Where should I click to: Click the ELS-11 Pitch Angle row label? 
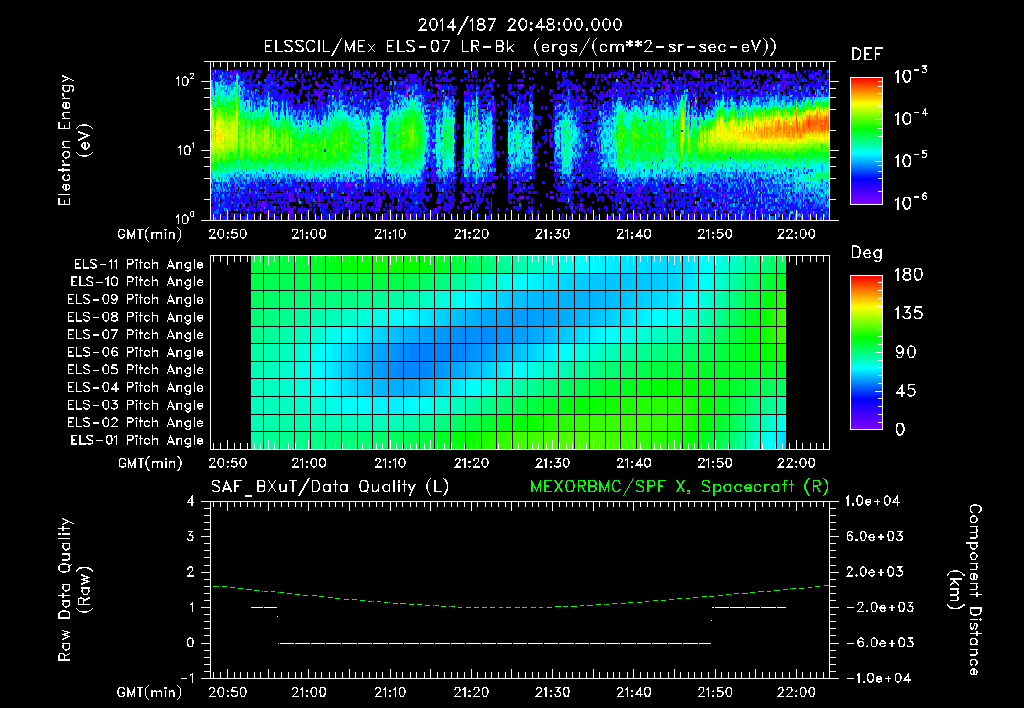pos(138,265)
